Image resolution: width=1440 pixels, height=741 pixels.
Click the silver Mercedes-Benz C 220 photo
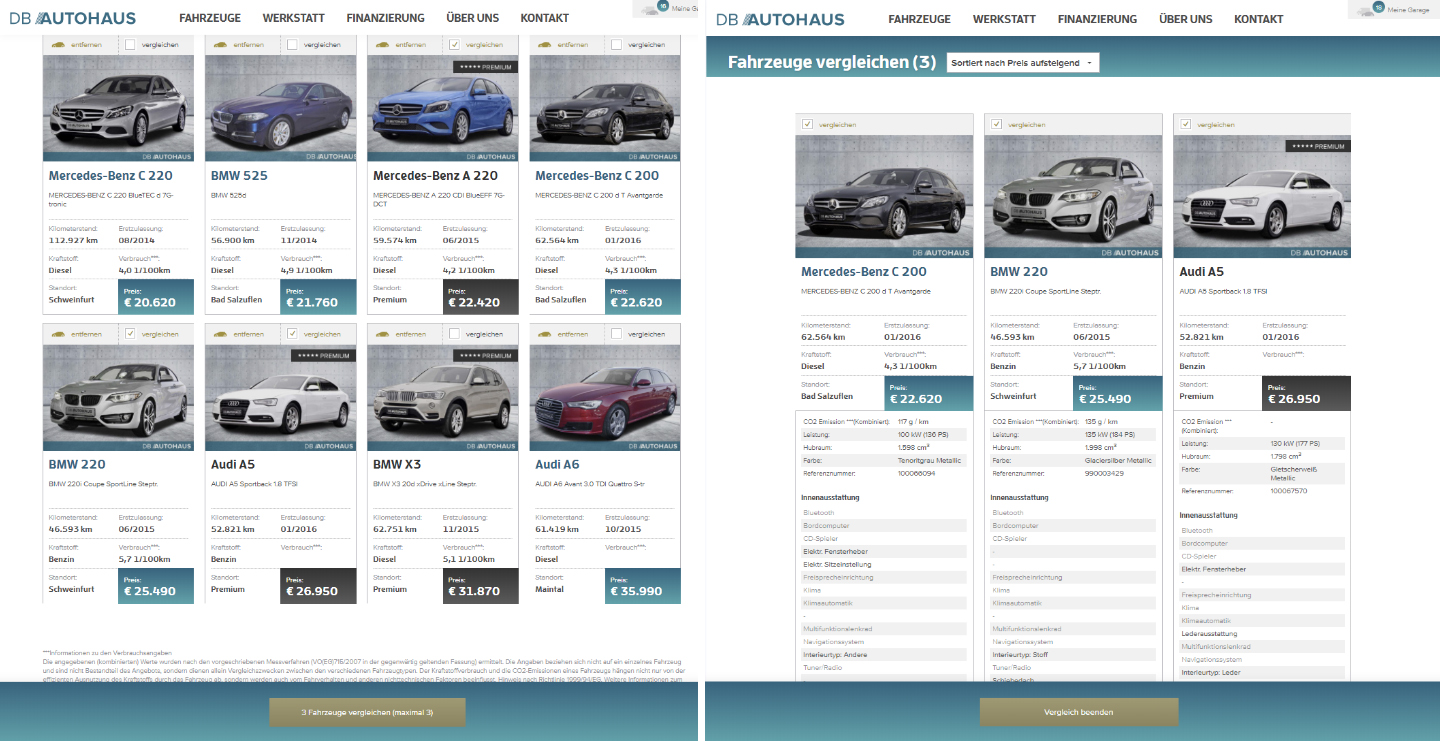click(114, 108)
